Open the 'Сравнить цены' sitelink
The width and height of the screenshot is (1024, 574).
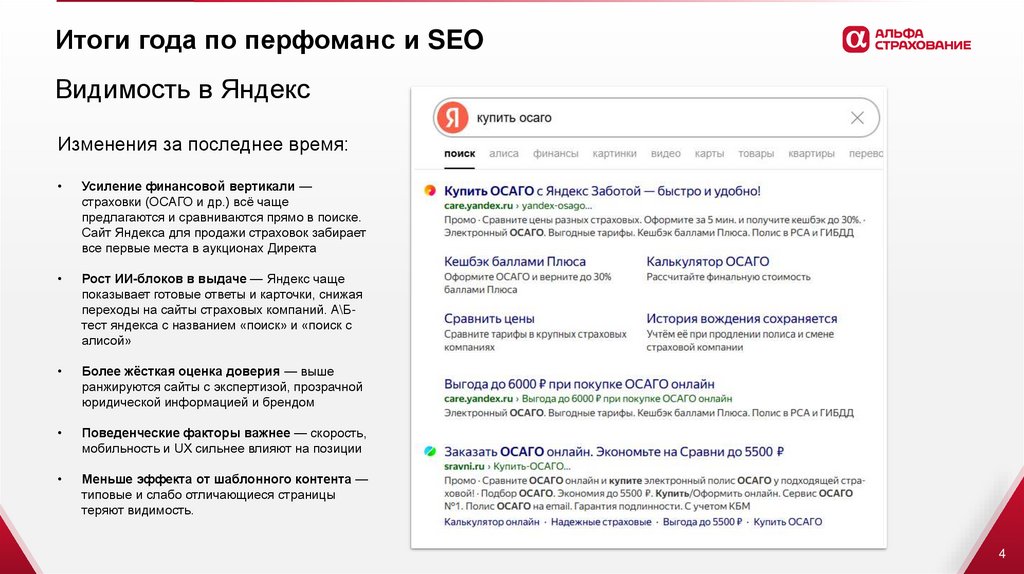(489, 319)
